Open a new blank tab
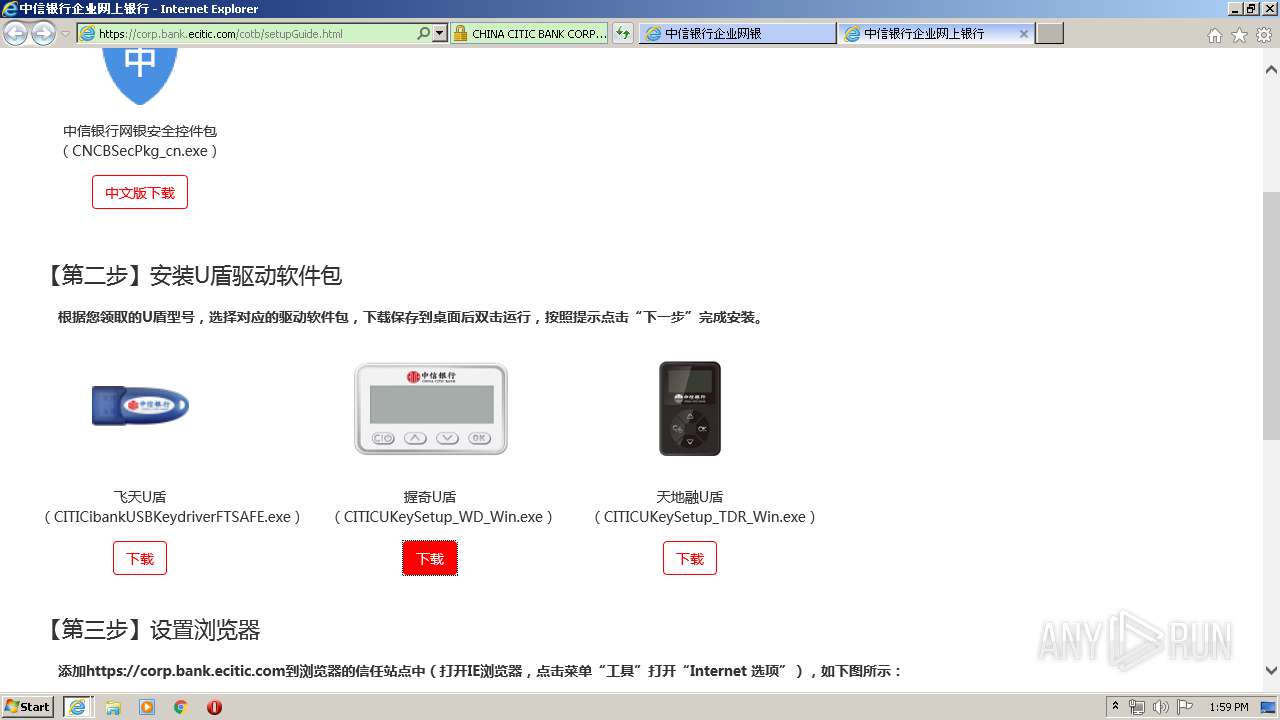 click(1049, 34)
